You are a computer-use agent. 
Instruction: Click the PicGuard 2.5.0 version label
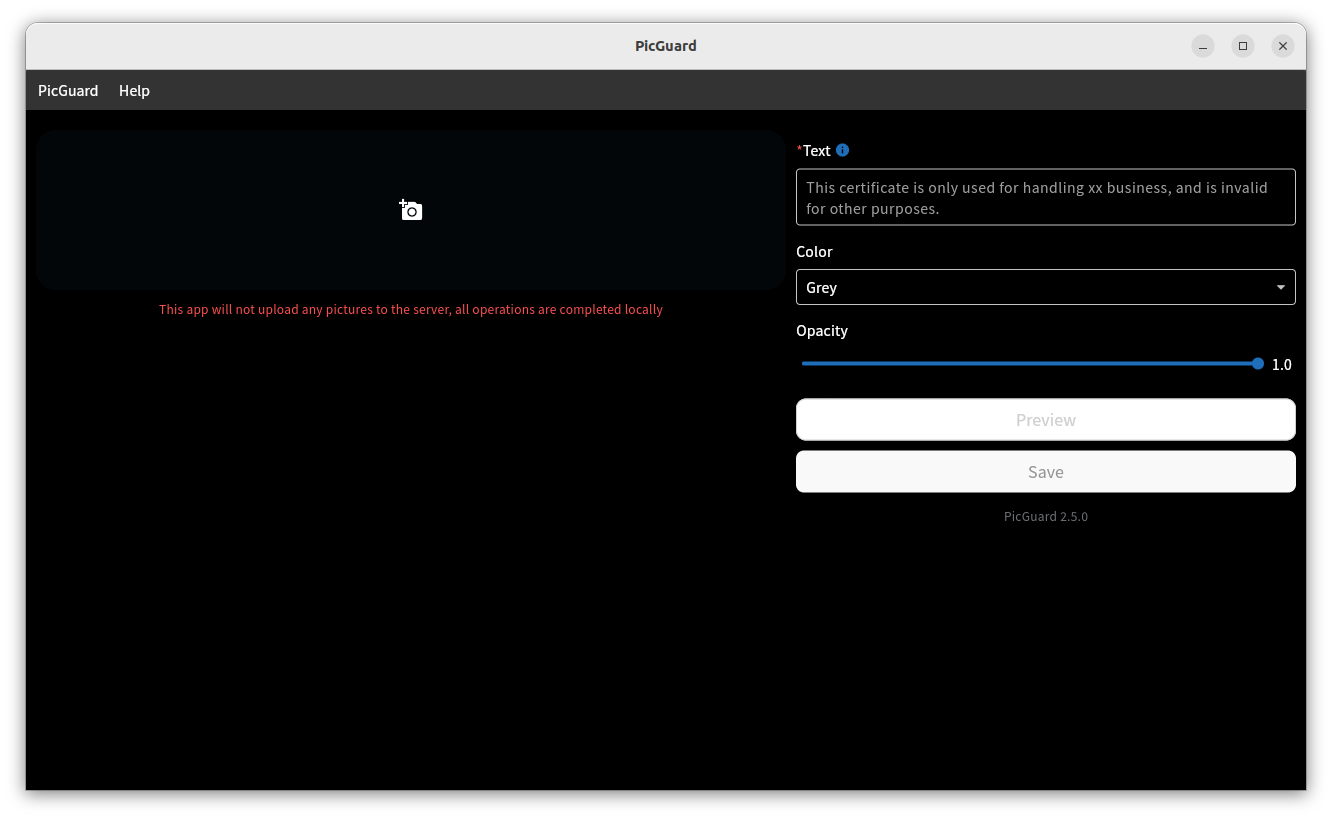tap(1045, 517)
